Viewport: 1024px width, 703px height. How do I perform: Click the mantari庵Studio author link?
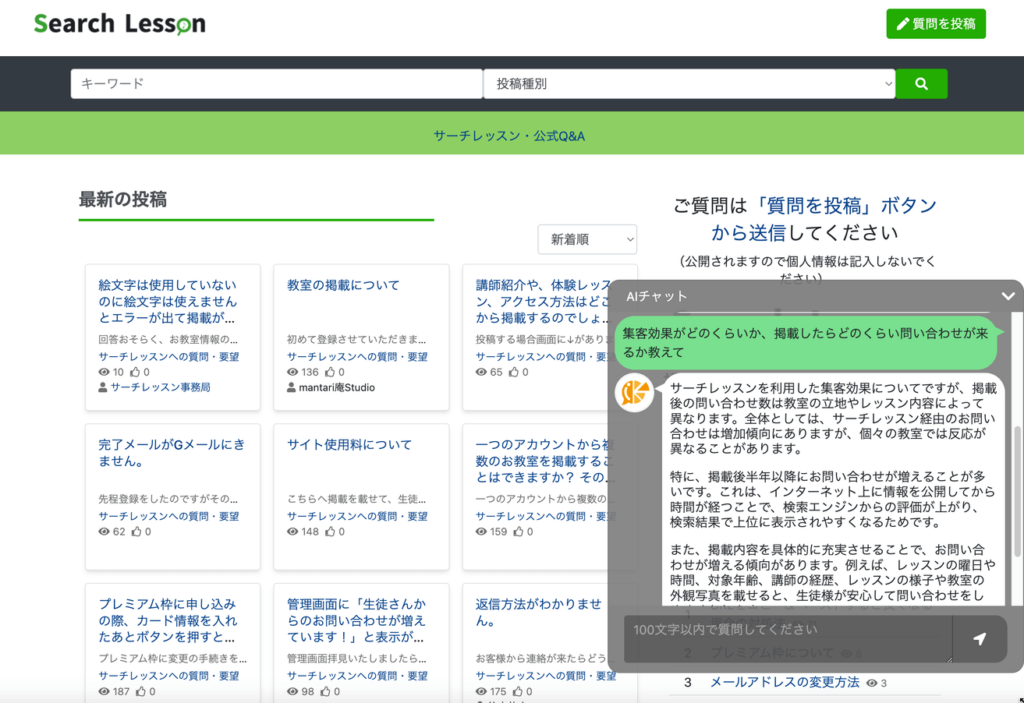(x=336, y=387)
